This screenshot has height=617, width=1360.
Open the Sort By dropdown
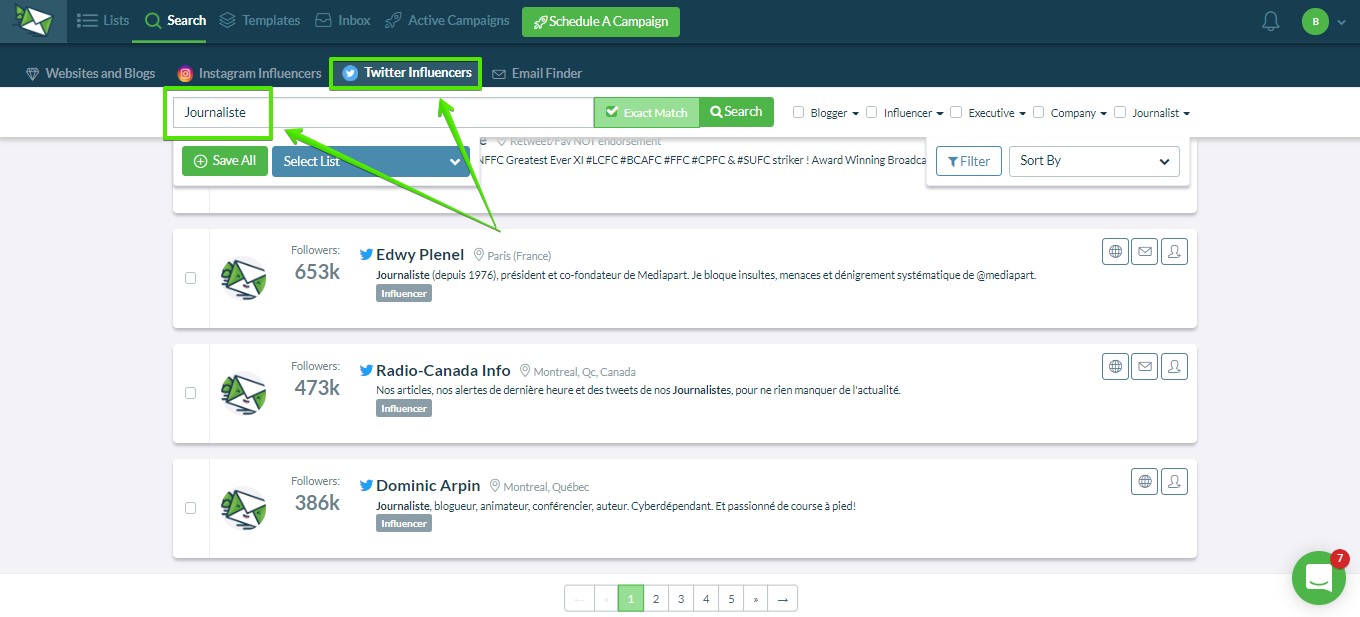[1094, 161]
